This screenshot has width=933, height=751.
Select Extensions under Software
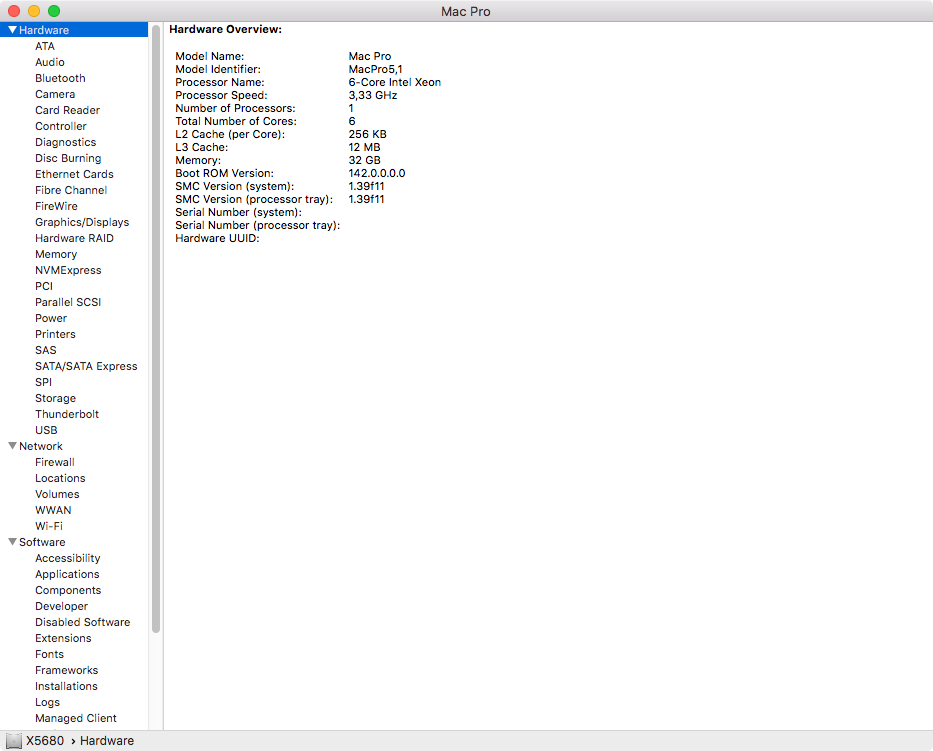[63, 639]
